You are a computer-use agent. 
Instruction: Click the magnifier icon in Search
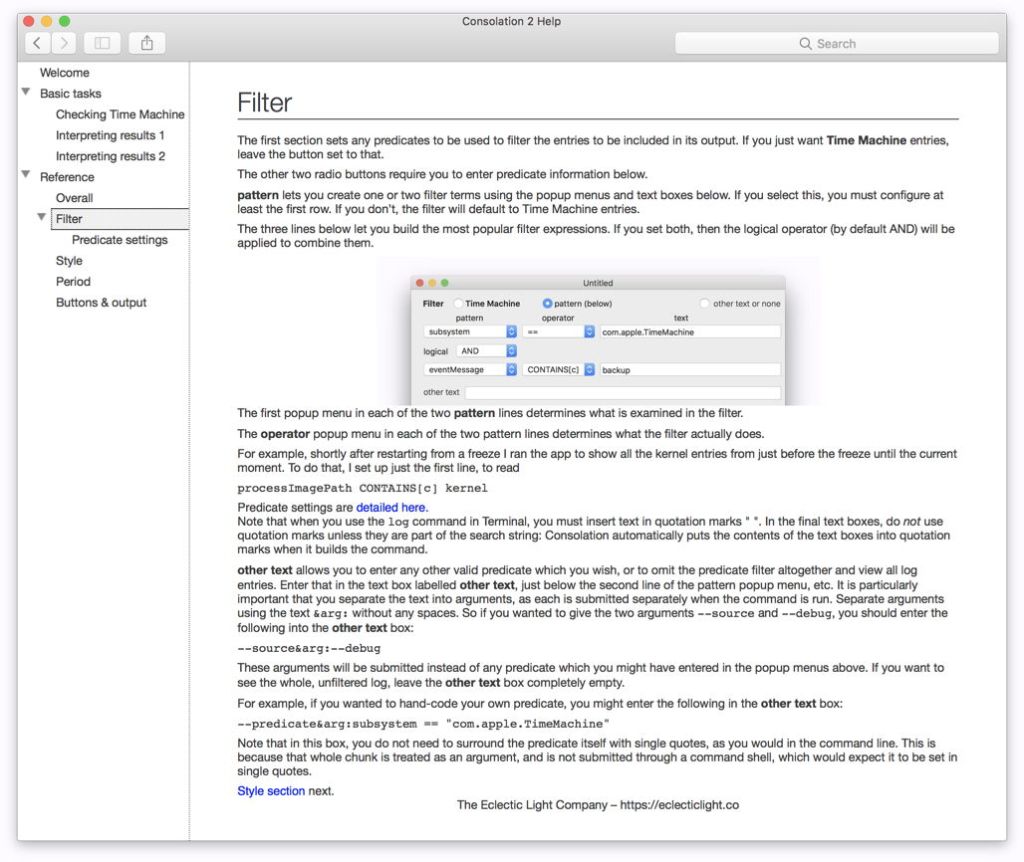click(x=805, y=44)
